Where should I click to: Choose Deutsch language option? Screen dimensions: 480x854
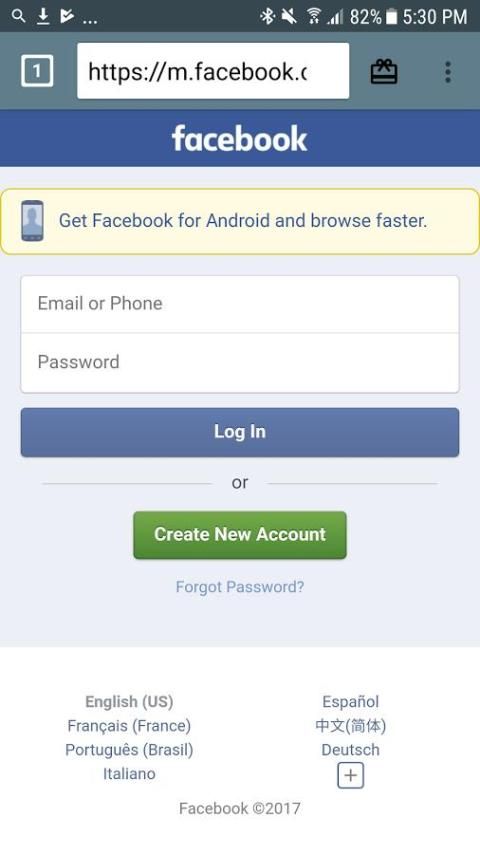350,750
